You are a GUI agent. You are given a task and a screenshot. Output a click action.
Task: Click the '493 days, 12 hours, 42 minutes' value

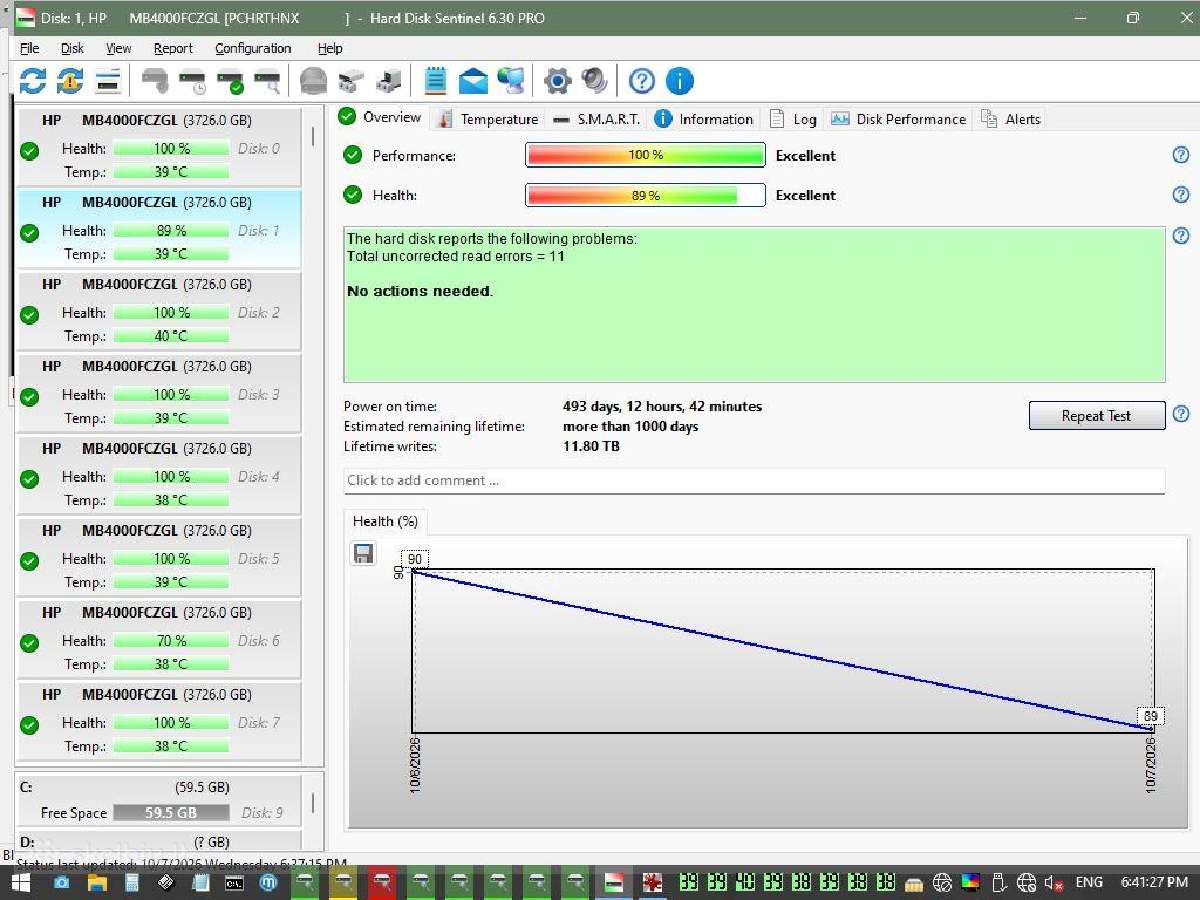[662, 406]
